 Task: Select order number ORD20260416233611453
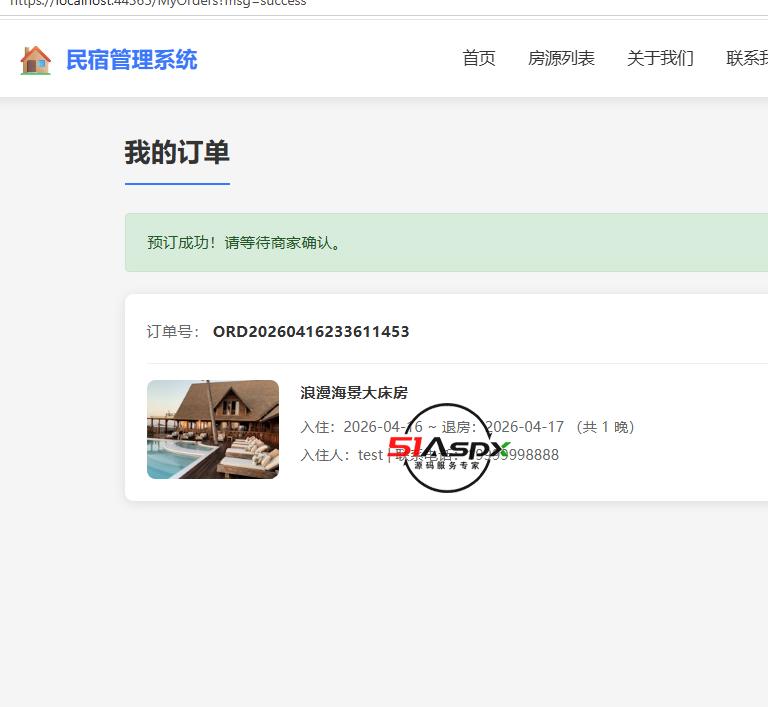311,332
